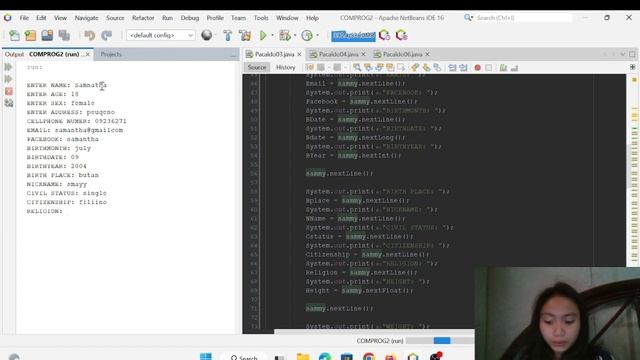The width and height of the screenshot is (640, 360).
Task: Minimize the Output window panel
Action: [x=233, y=55]
